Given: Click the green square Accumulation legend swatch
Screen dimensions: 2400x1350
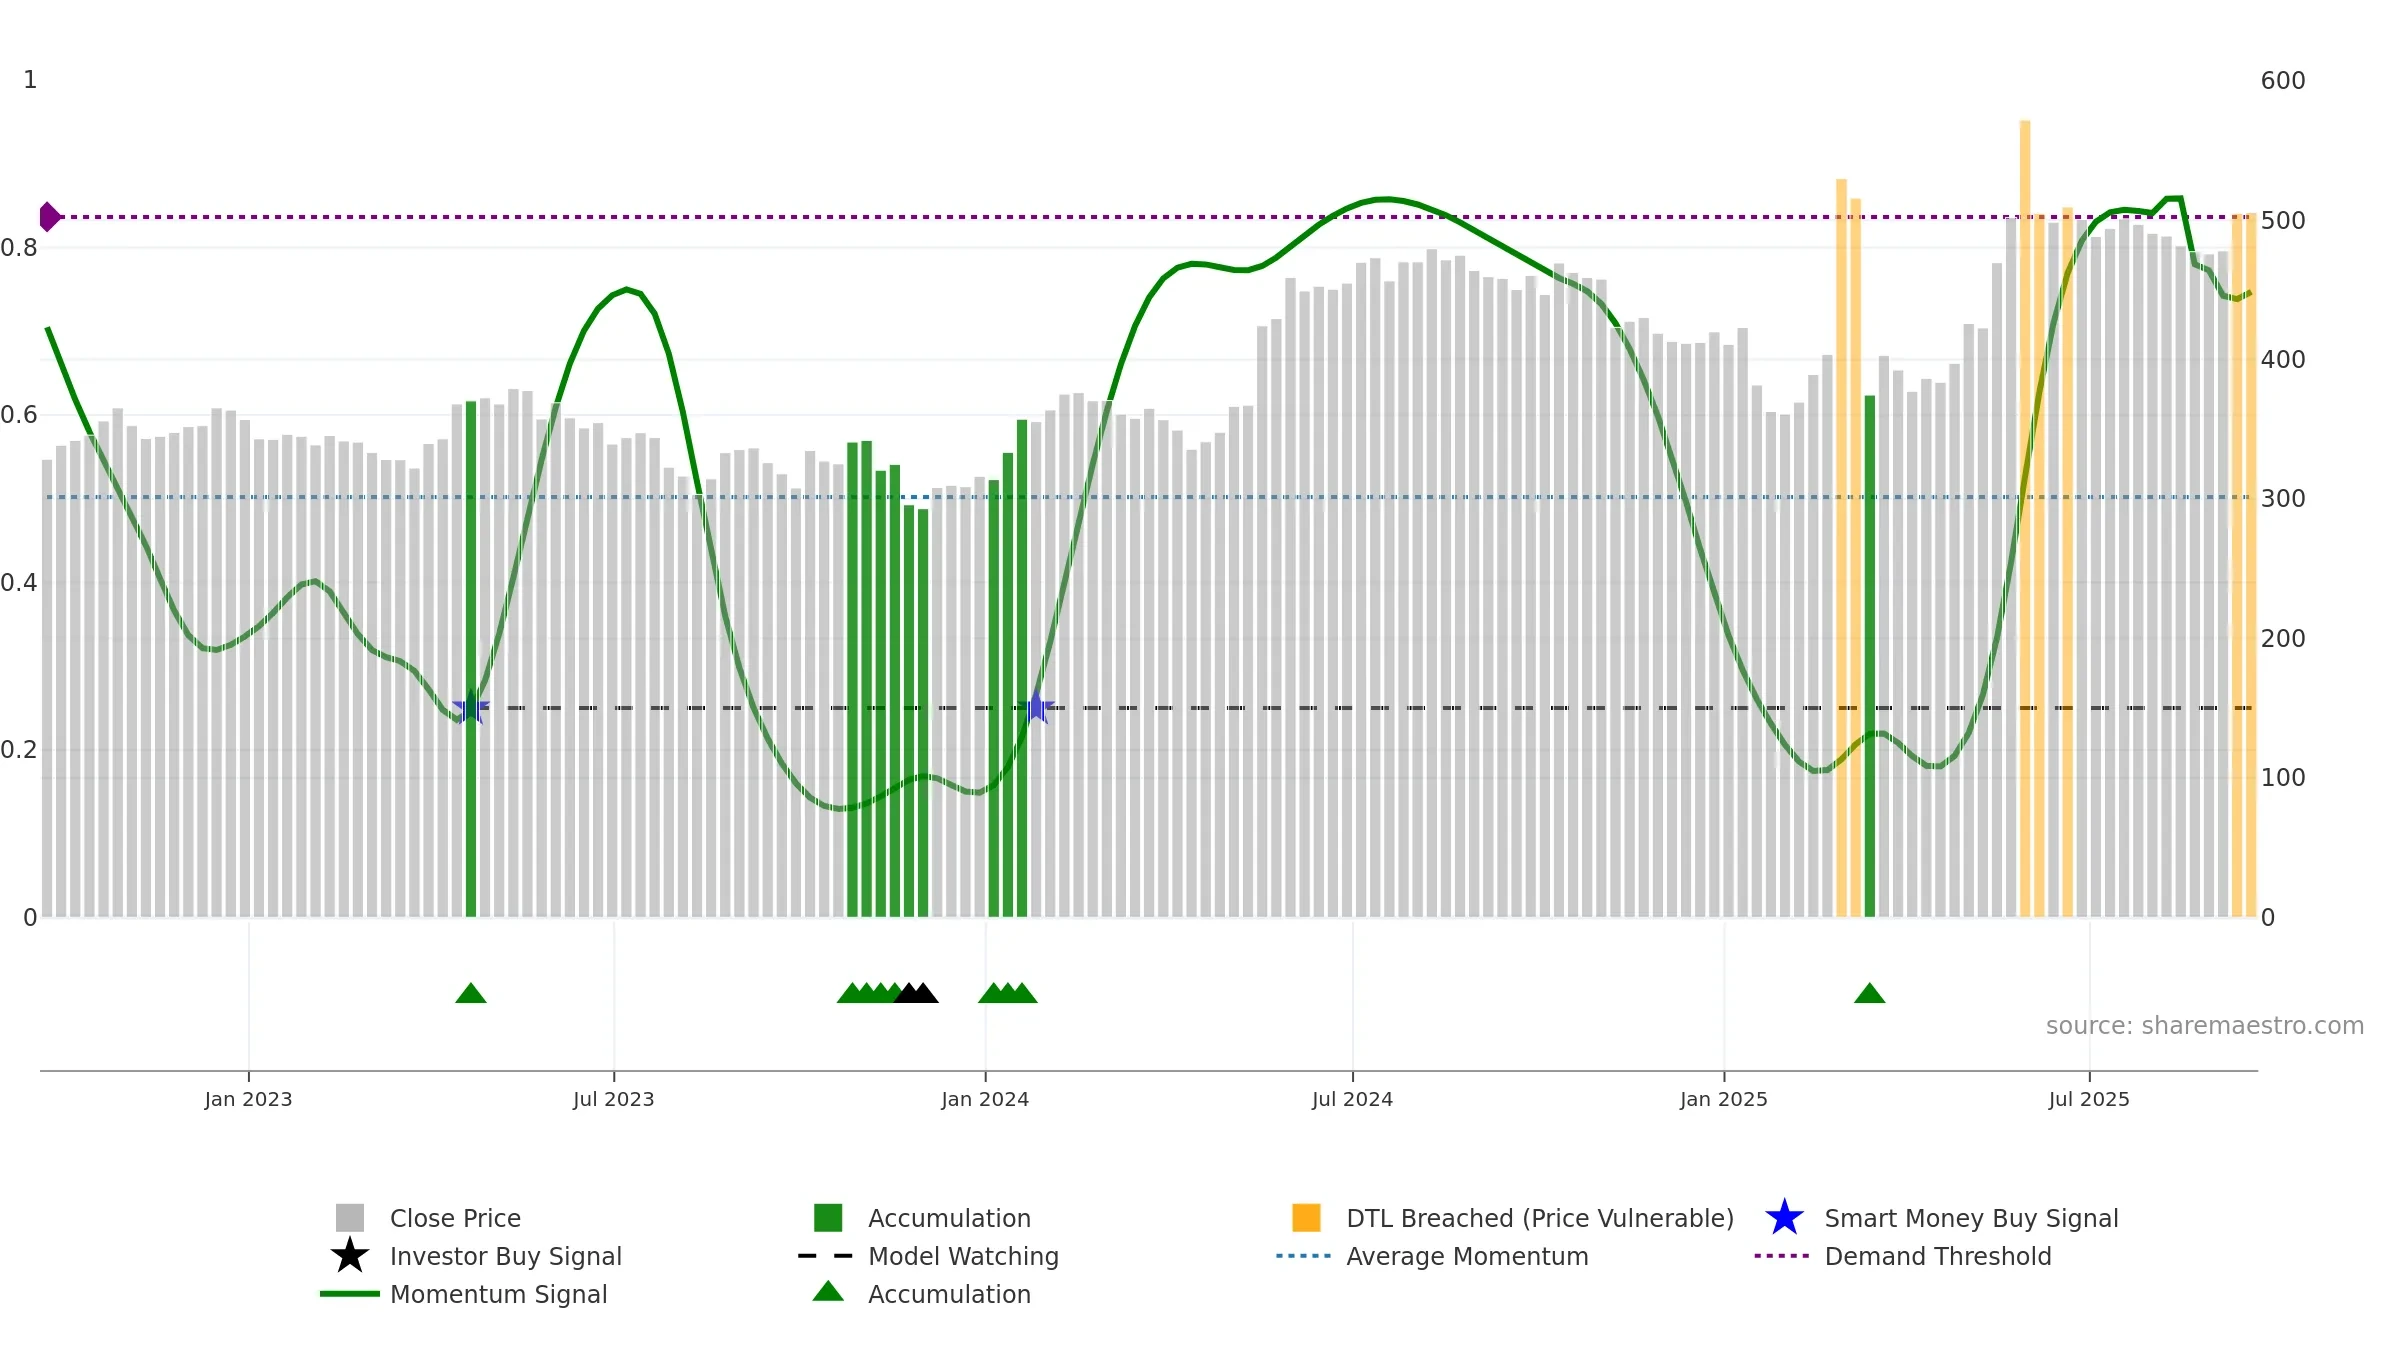Looking at the screenshot, I should 828,1218.
